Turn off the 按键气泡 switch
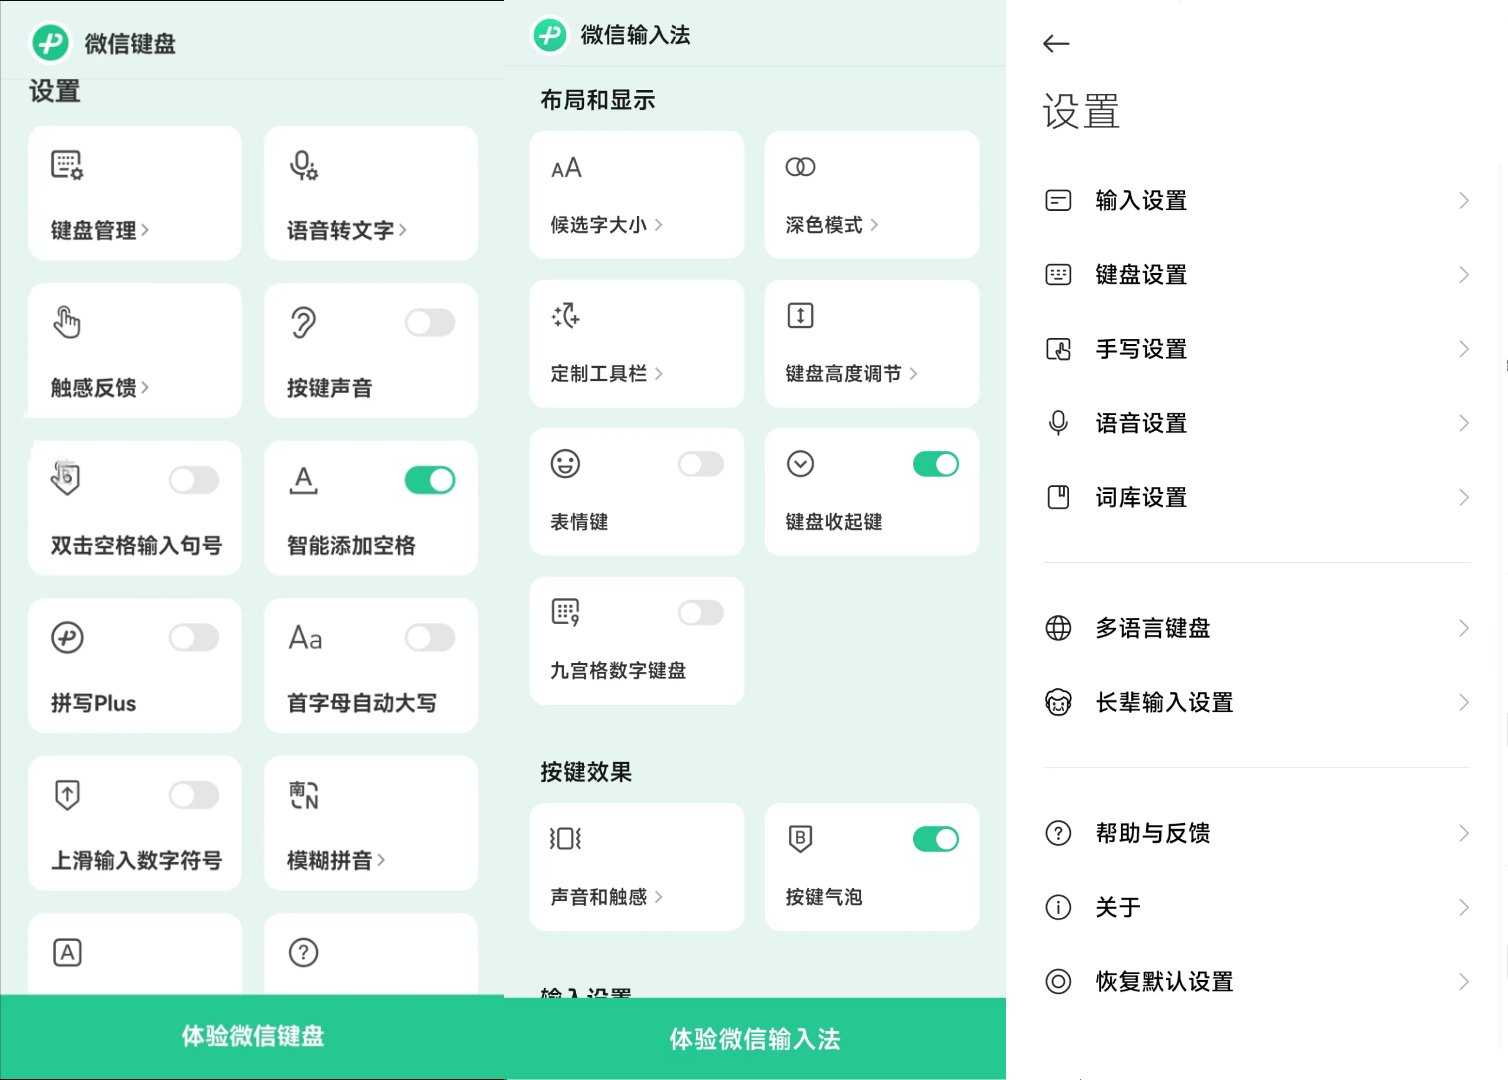The height and width of the screenshot is (1080, 1508). (x=936, y=838)
